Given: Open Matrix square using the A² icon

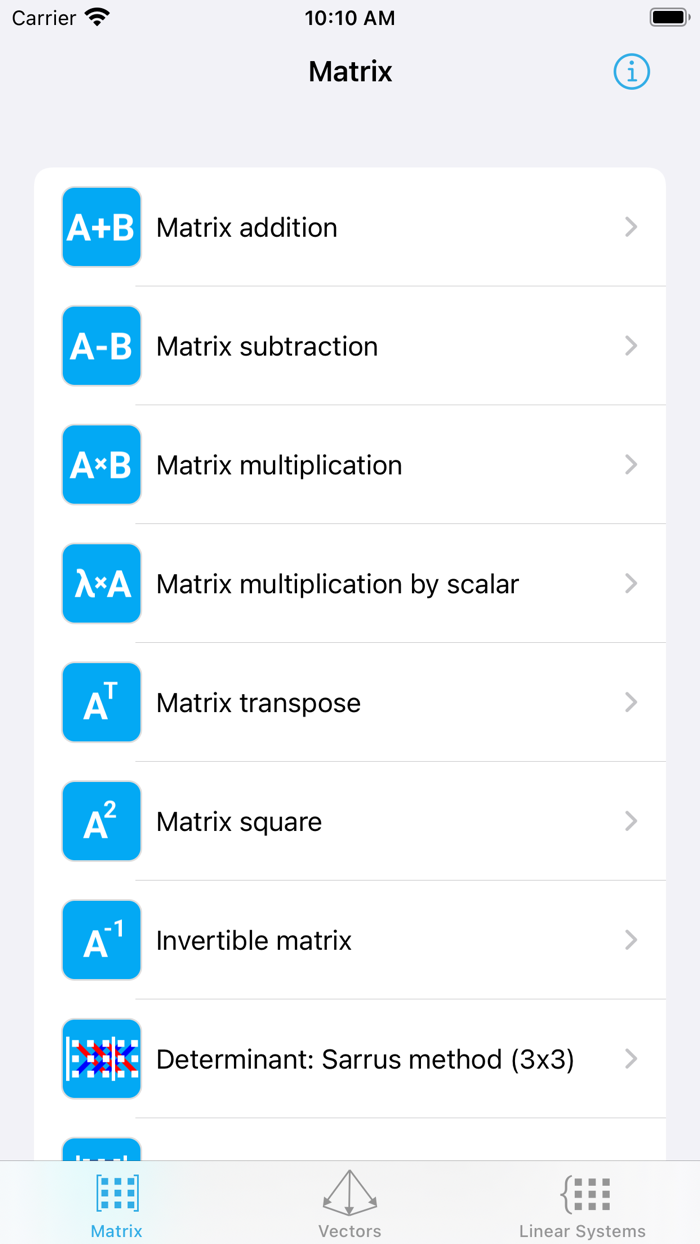Looking at the screenshot, I should [100, 821].
